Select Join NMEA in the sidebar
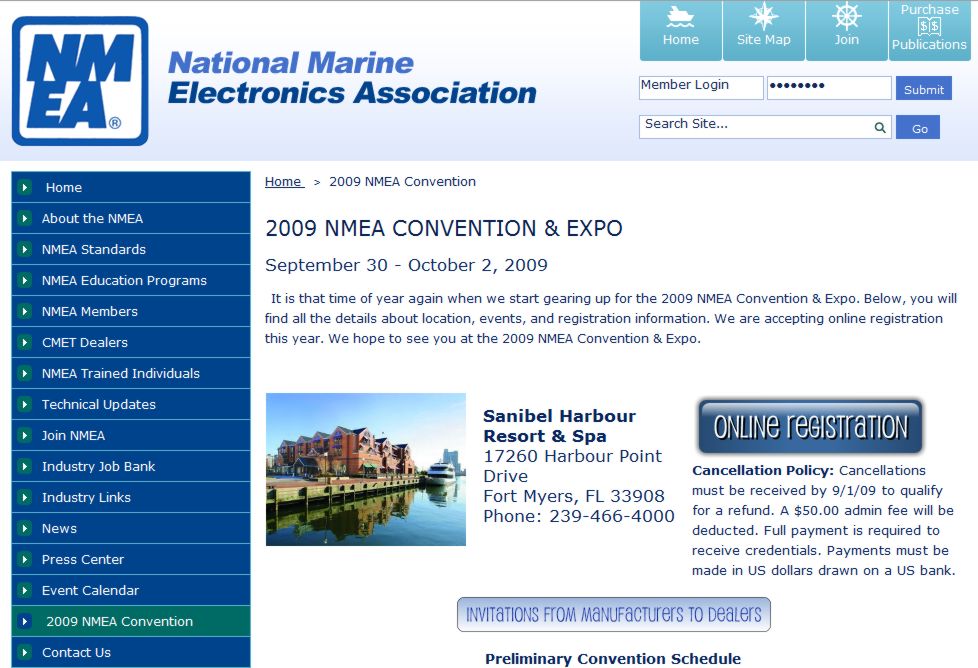 click(131, 435)
